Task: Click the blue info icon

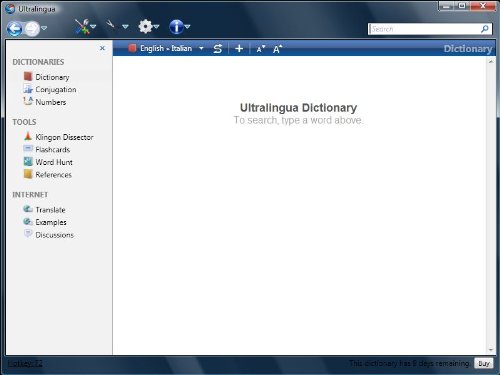Action: (176, 27)
